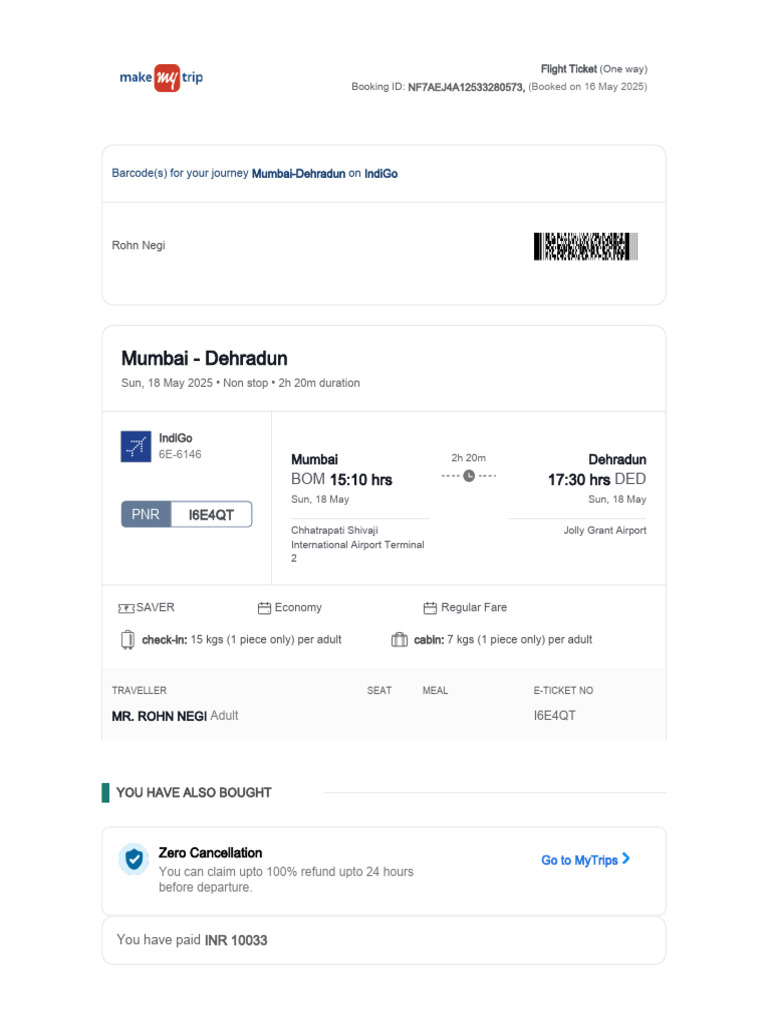Click the IndiGo link in barcode header

click(x=380, y=174)
